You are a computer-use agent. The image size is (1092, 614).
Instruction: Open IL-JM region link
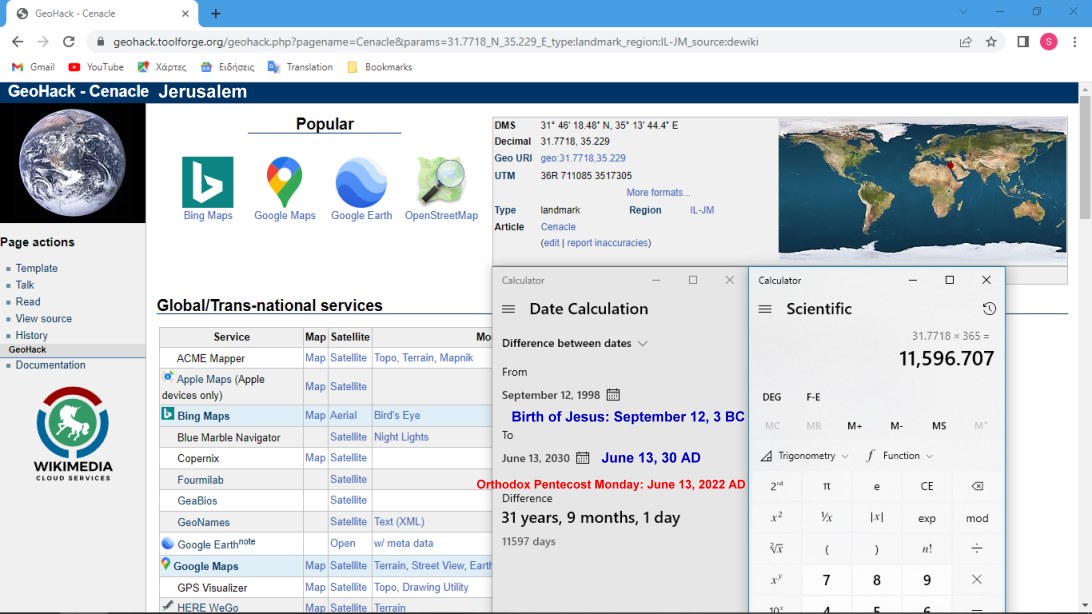(x=701, y=210)
